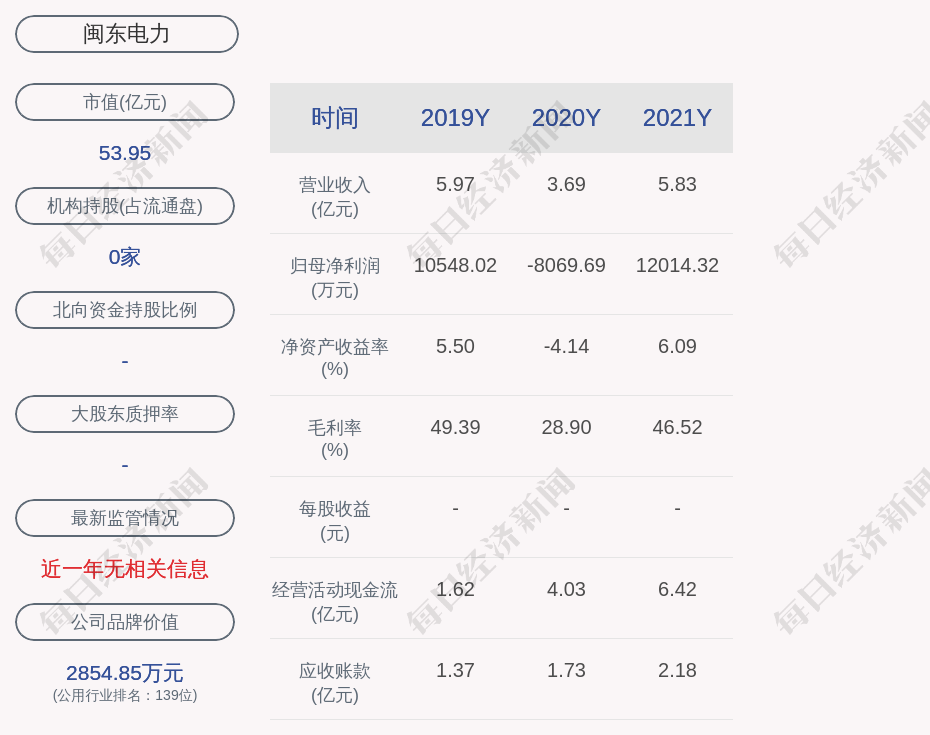Click the 北向资金持股比例 label pill
930x735 pixels.
[x=125, y=310]
